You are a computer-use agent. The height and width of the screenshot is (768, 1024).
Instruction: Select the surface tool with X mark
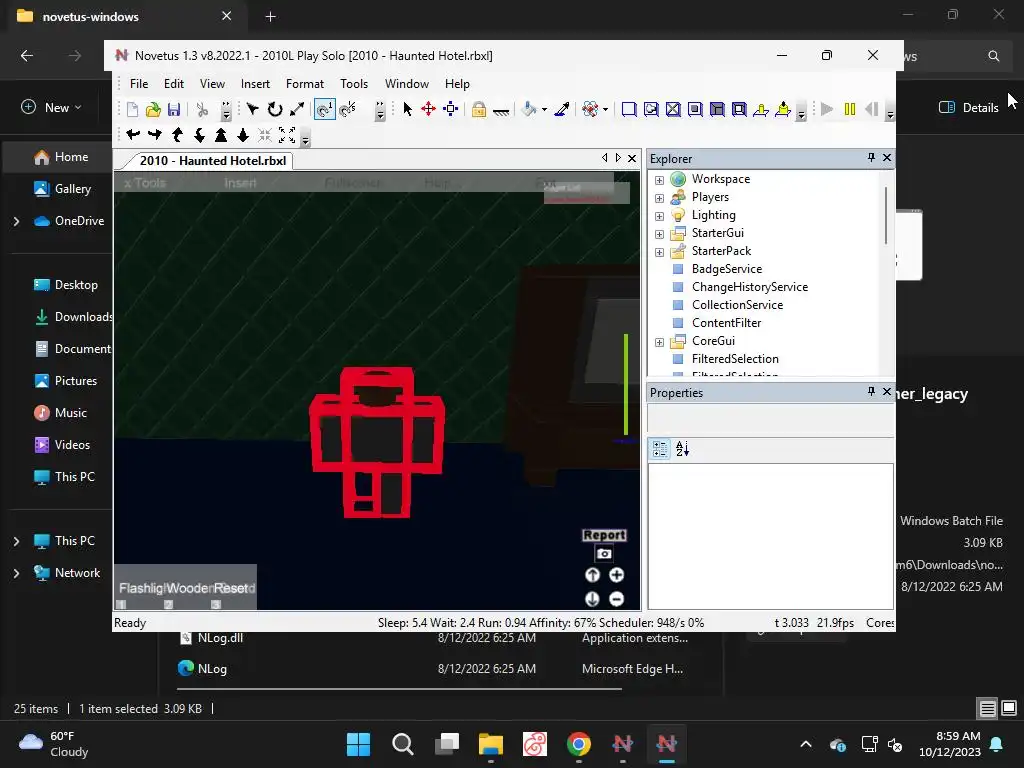click(x=673, y=109)
